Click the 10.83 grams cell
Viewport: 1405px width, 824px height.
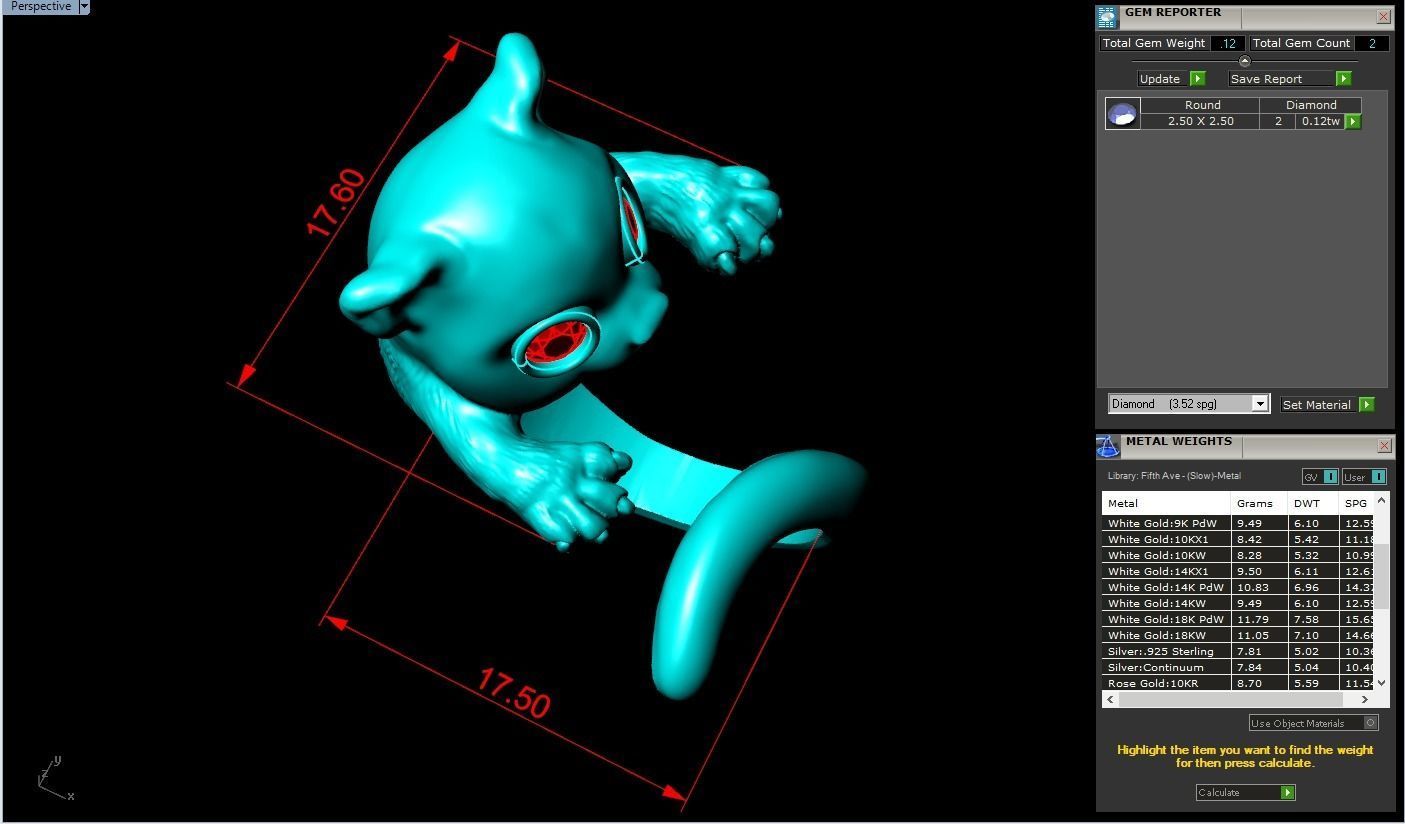pyautogui.click(x=1259, y=587)
